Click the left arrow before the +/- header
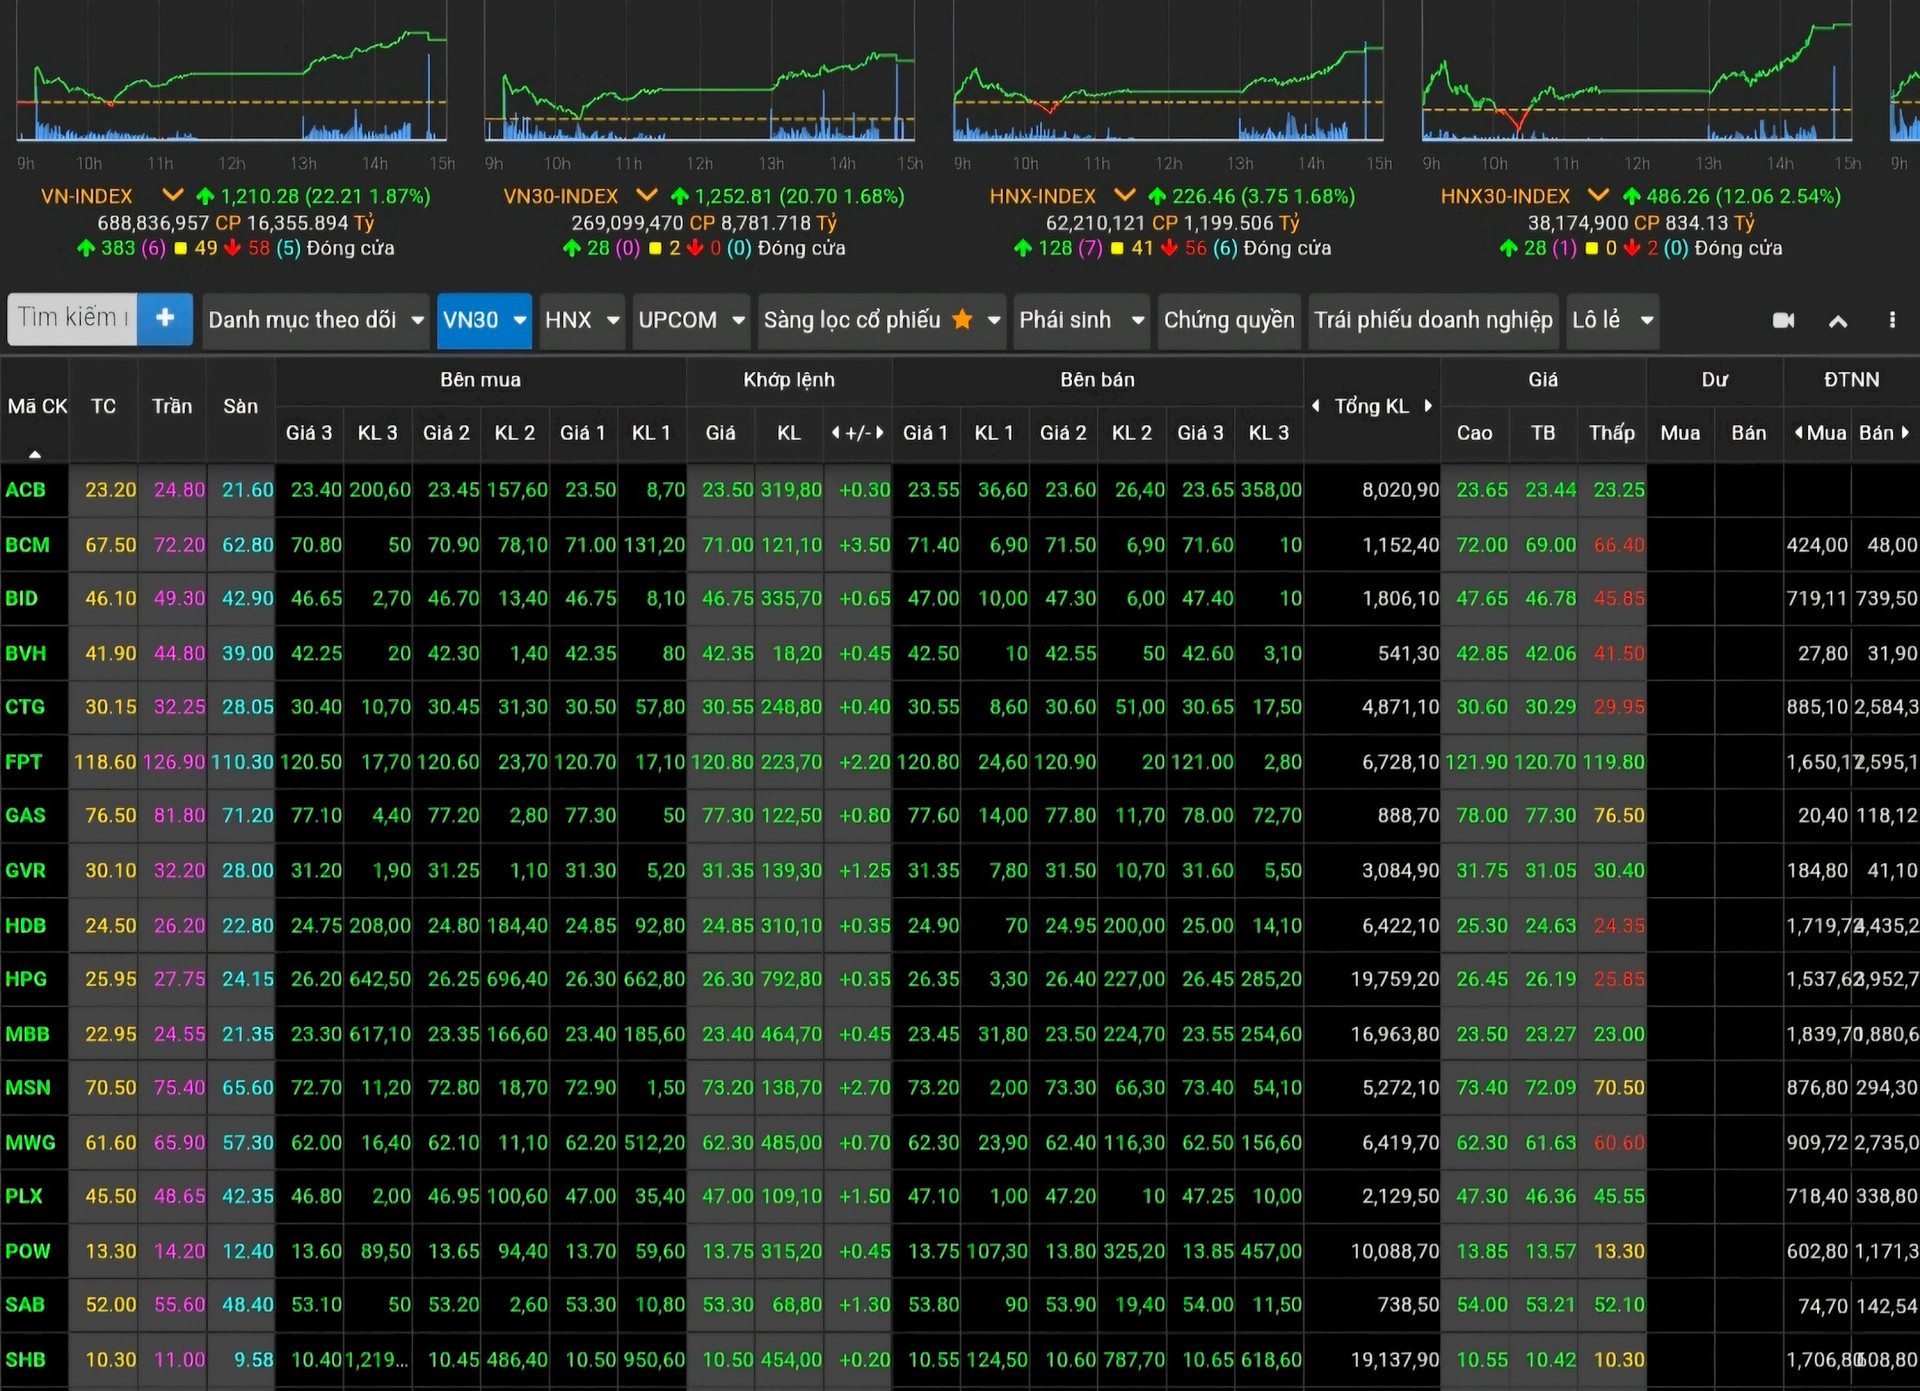 pyautogui.click(x=835, y=432)
